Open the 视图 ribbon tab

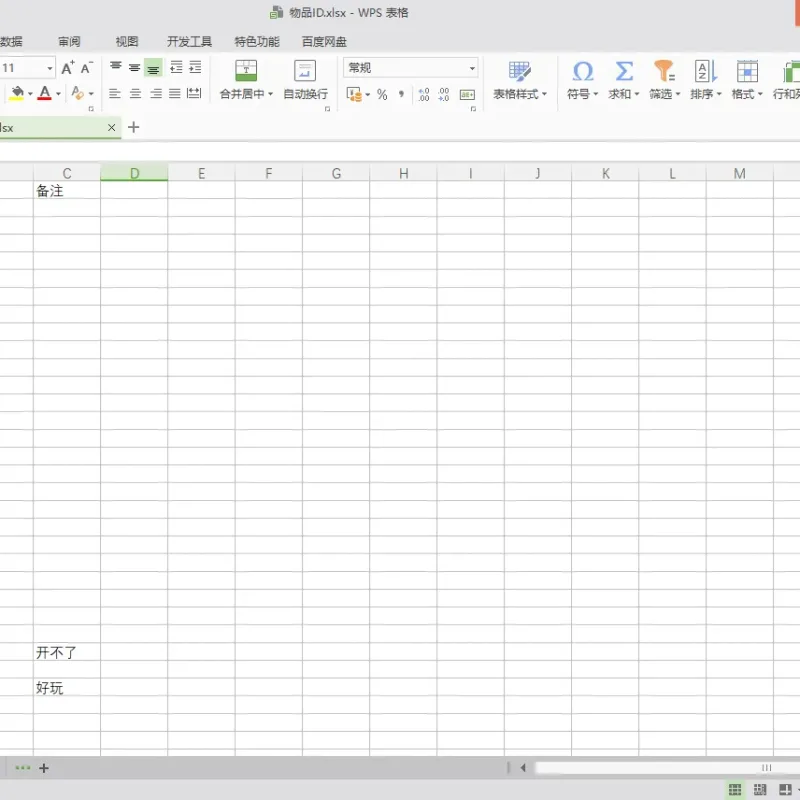[x=127, y=42]
